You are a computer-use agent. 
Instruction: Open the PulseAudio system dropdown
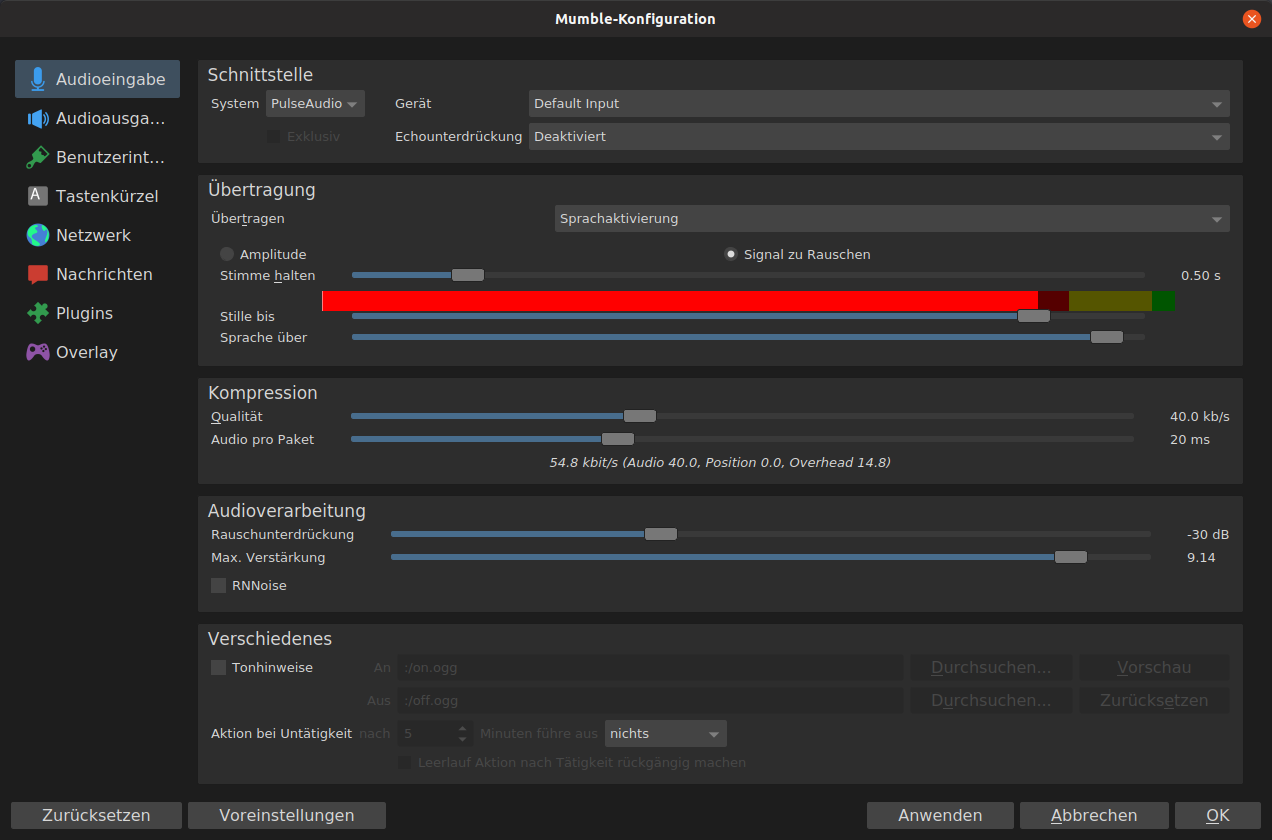315,104
